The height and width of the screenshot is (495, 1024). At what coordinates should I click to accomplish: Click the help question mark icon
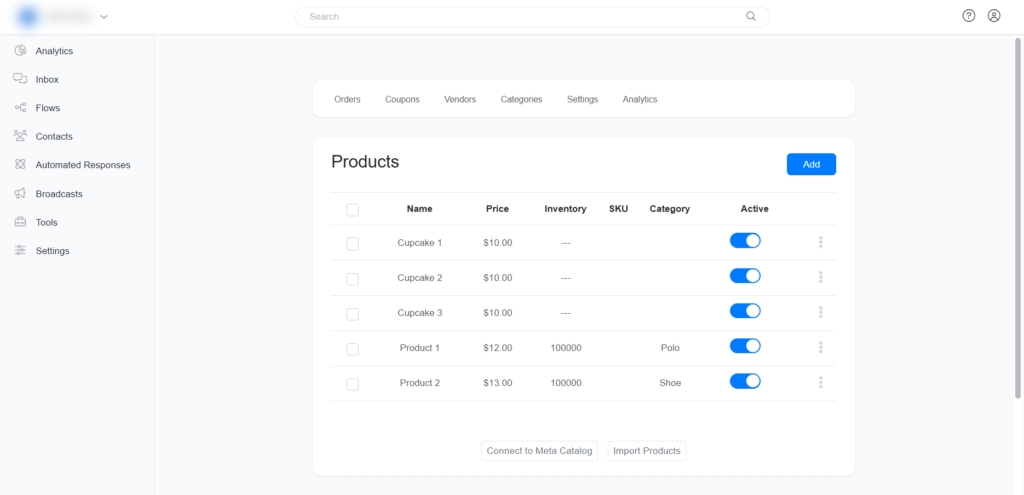click(969, 16)
